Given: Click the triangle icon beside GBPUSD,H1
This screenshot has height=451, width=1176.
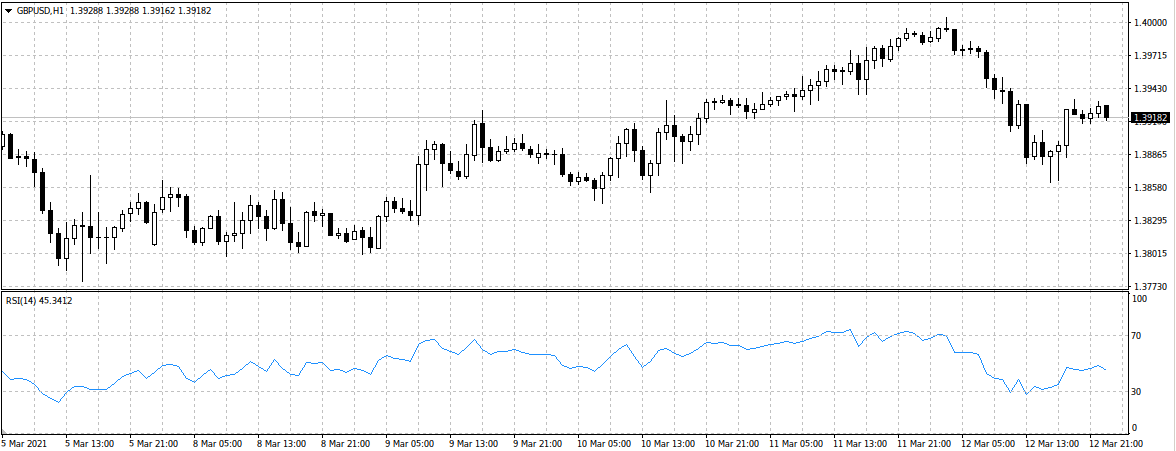Looking at the screenshot, I should (8, 9).
